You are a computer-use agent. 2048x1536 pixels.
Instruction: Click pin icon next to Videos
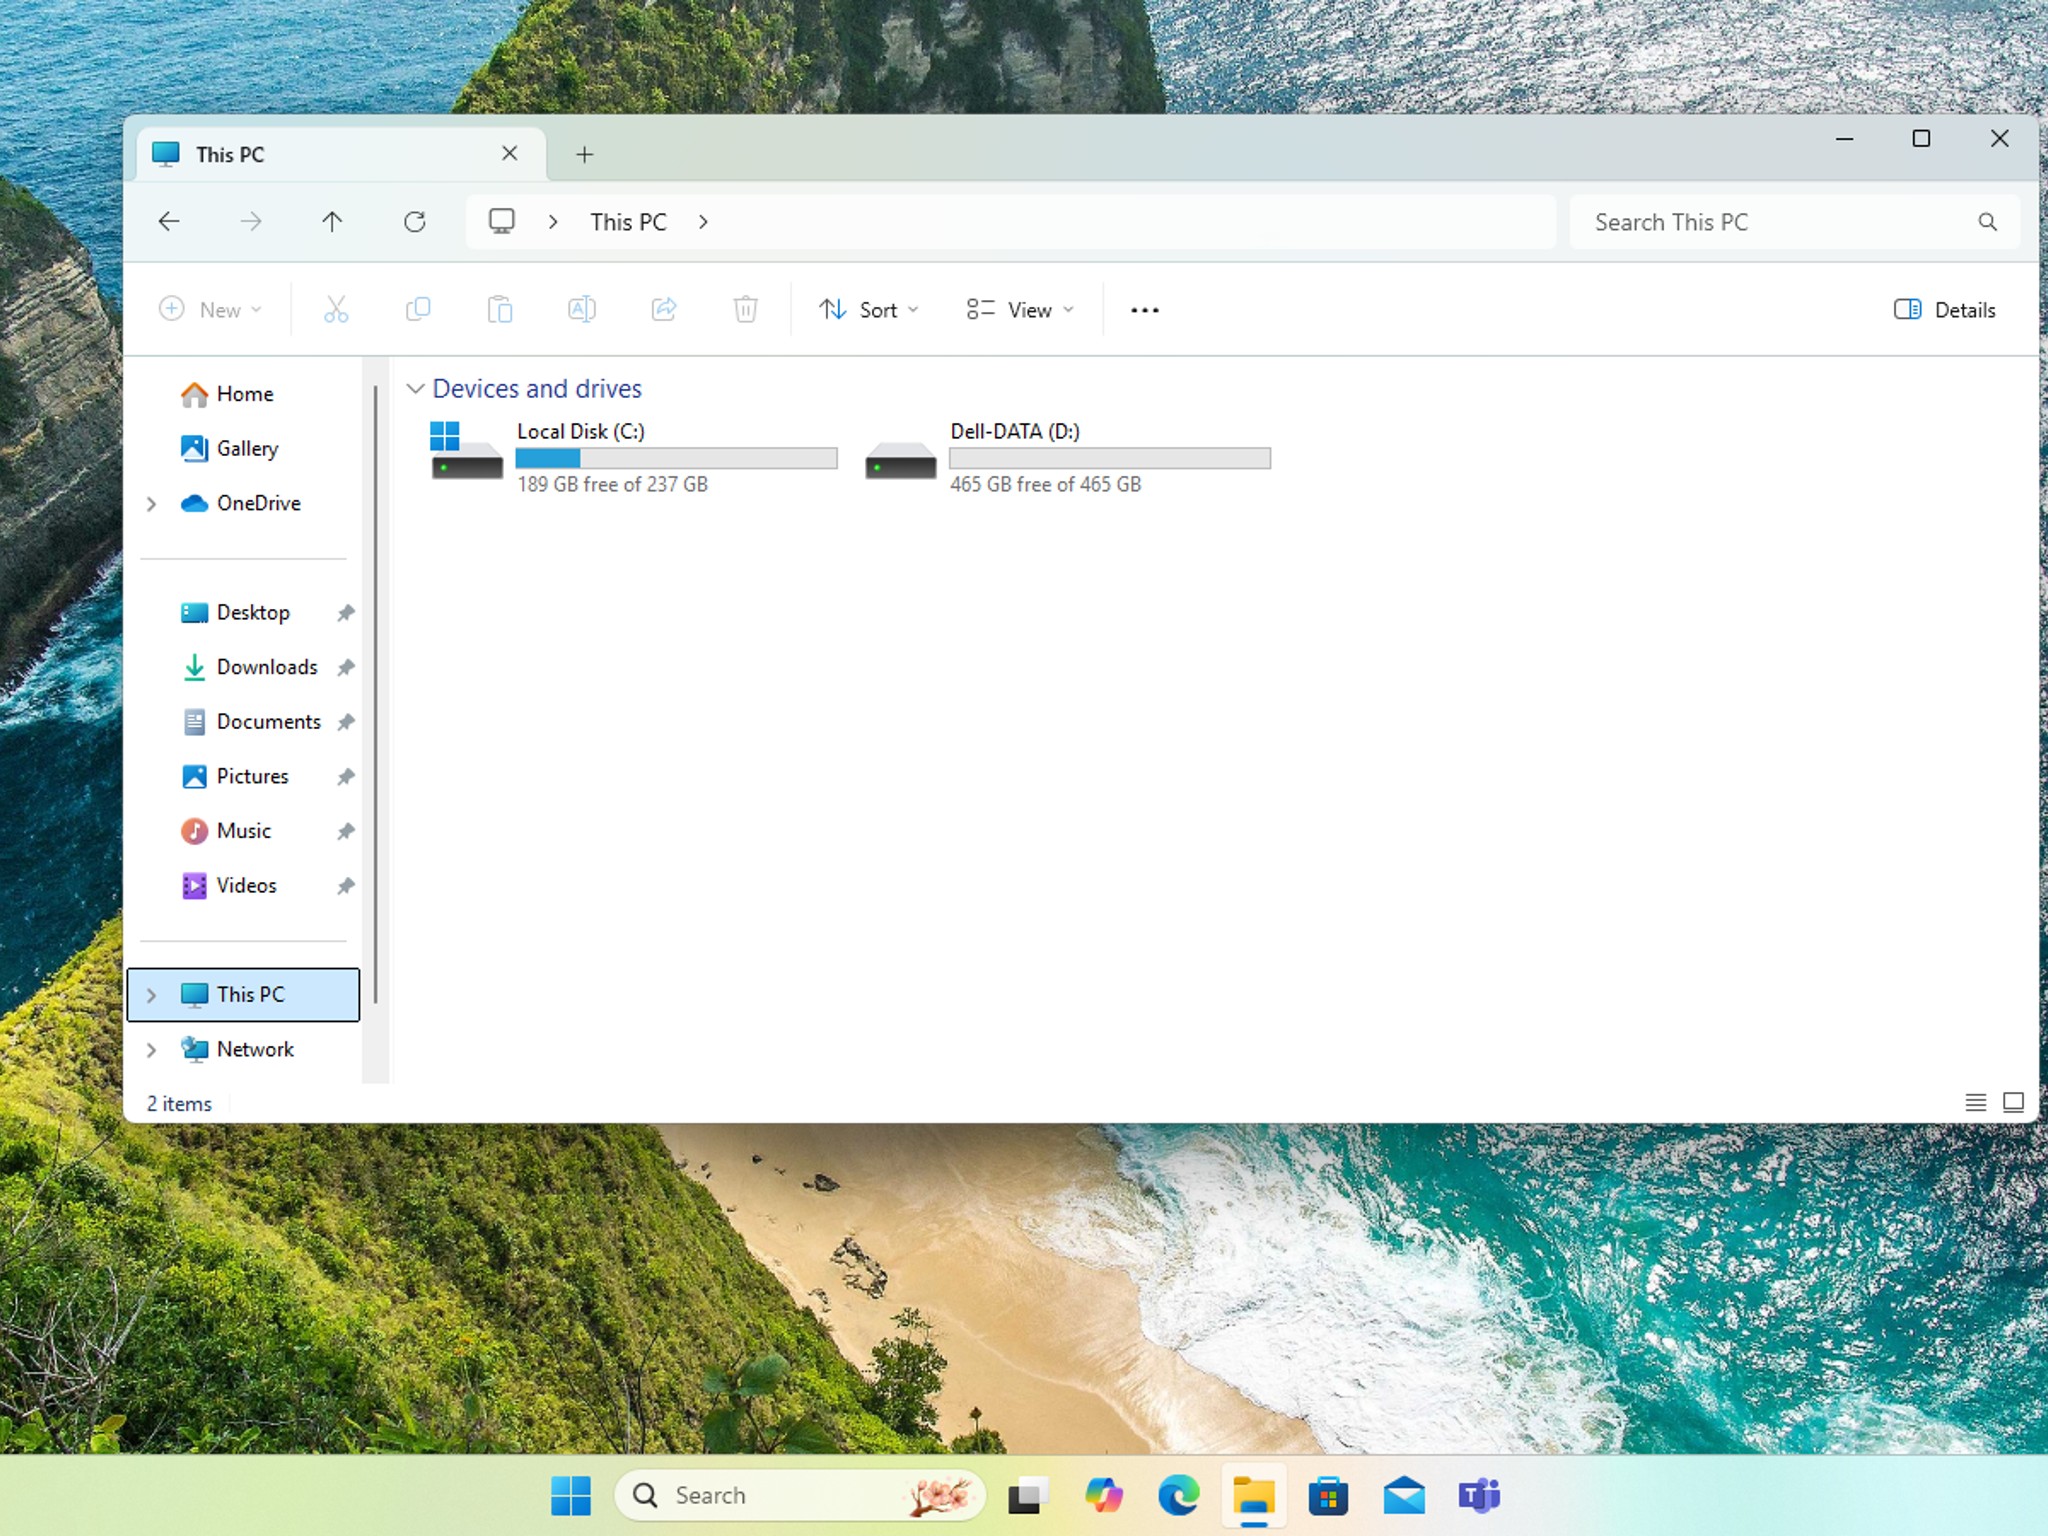[345, 886]
